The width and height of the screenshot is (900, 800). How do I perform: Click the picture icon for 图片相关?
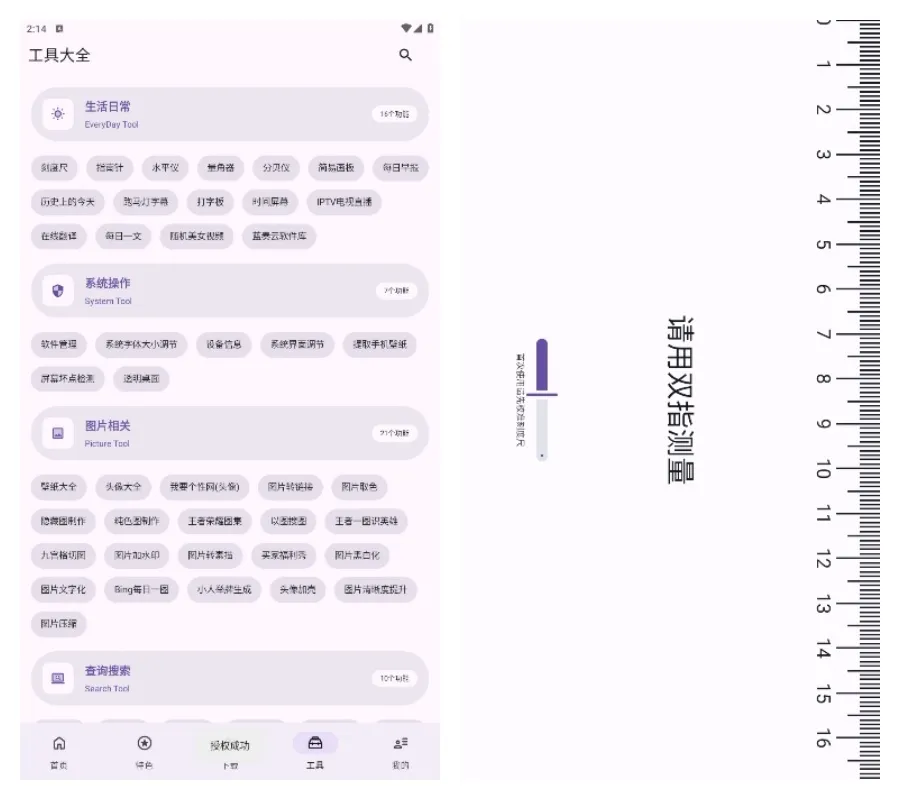pyautogui.click(x=58, y=433)
